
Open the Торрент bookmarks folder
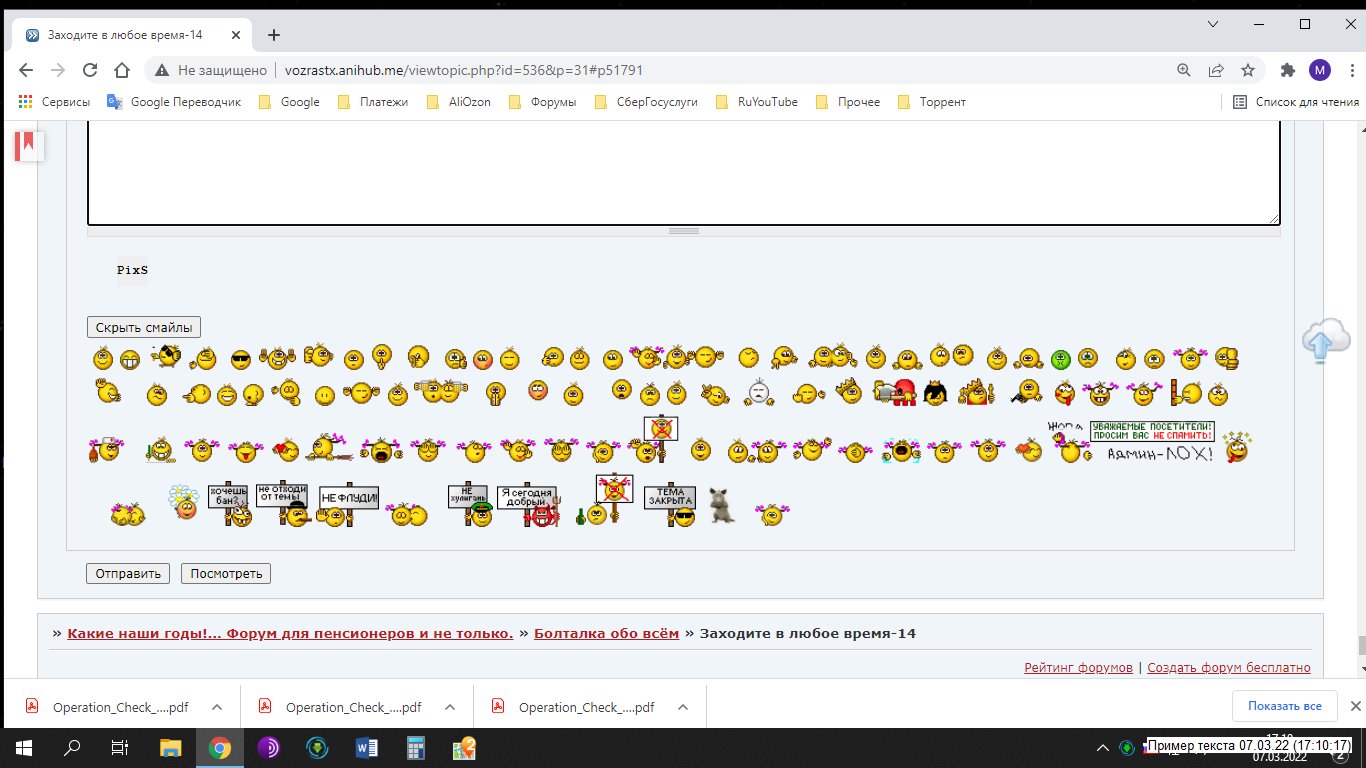pyautogui.click(x=931, y=102)
